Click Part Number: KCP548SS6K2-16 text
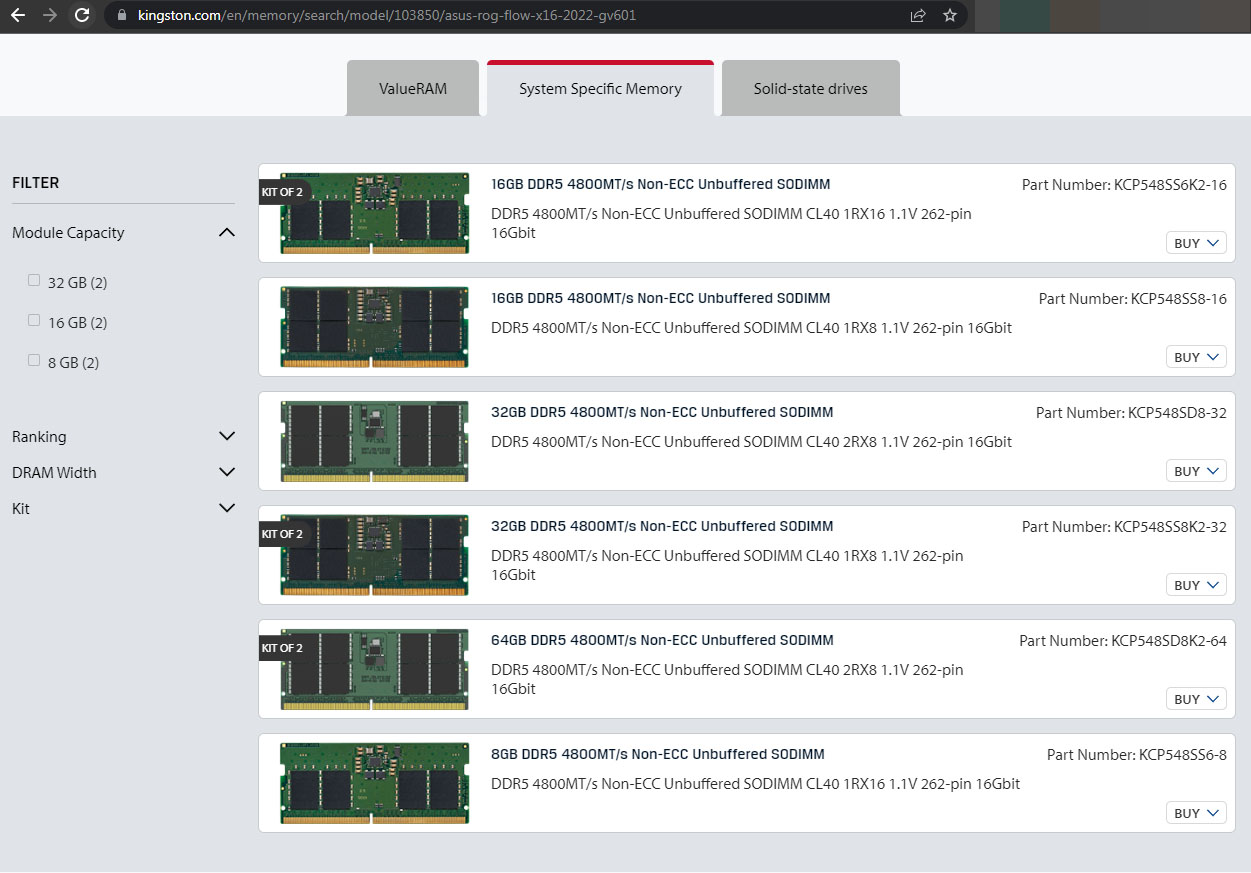Screen dimensions: 1251x873 (x=1124, y=185)
